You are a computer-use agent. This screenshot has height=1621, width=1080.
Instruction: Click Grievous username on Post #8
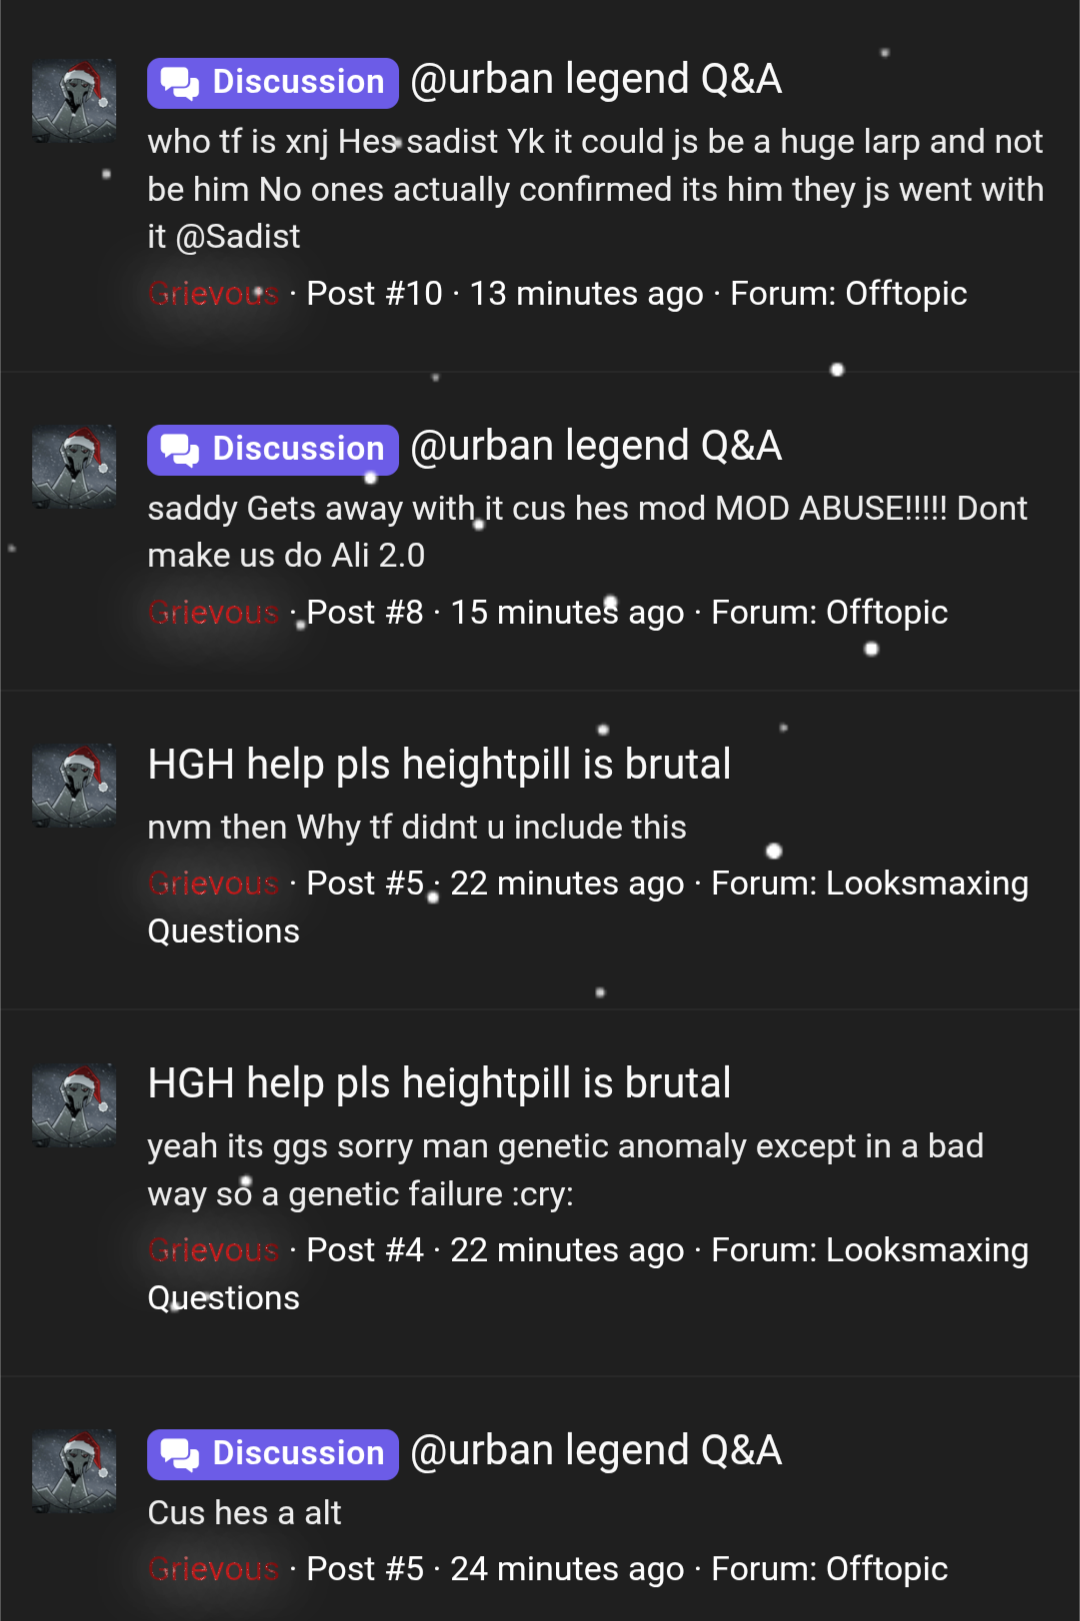click(213, 613)
